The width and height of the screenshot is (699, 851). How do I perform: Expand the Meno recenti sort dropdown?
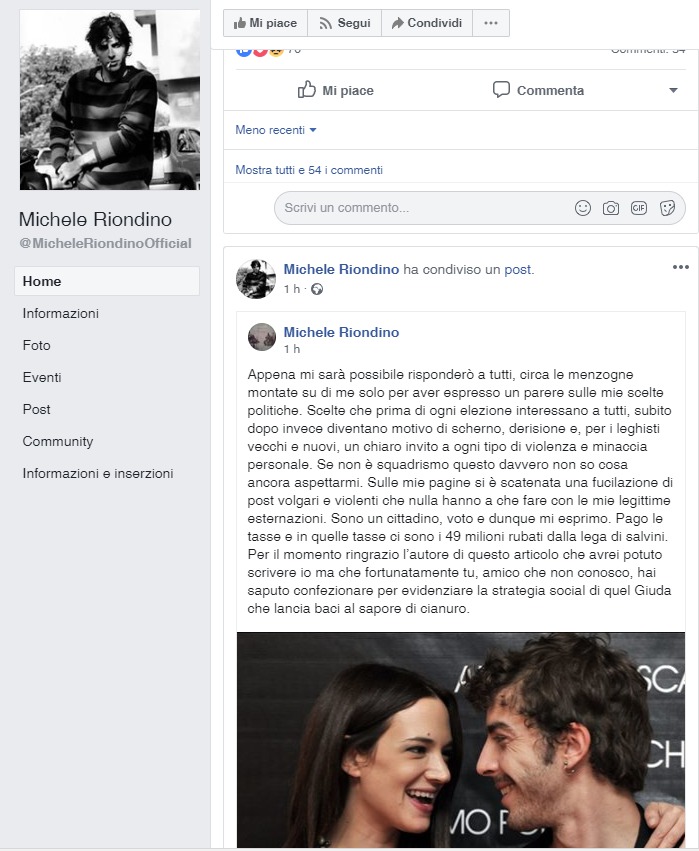tap(276, 130)
